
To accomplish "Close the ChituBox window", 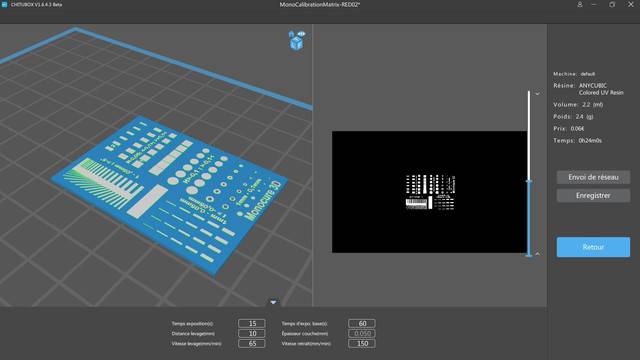I will tap(631, 4).
